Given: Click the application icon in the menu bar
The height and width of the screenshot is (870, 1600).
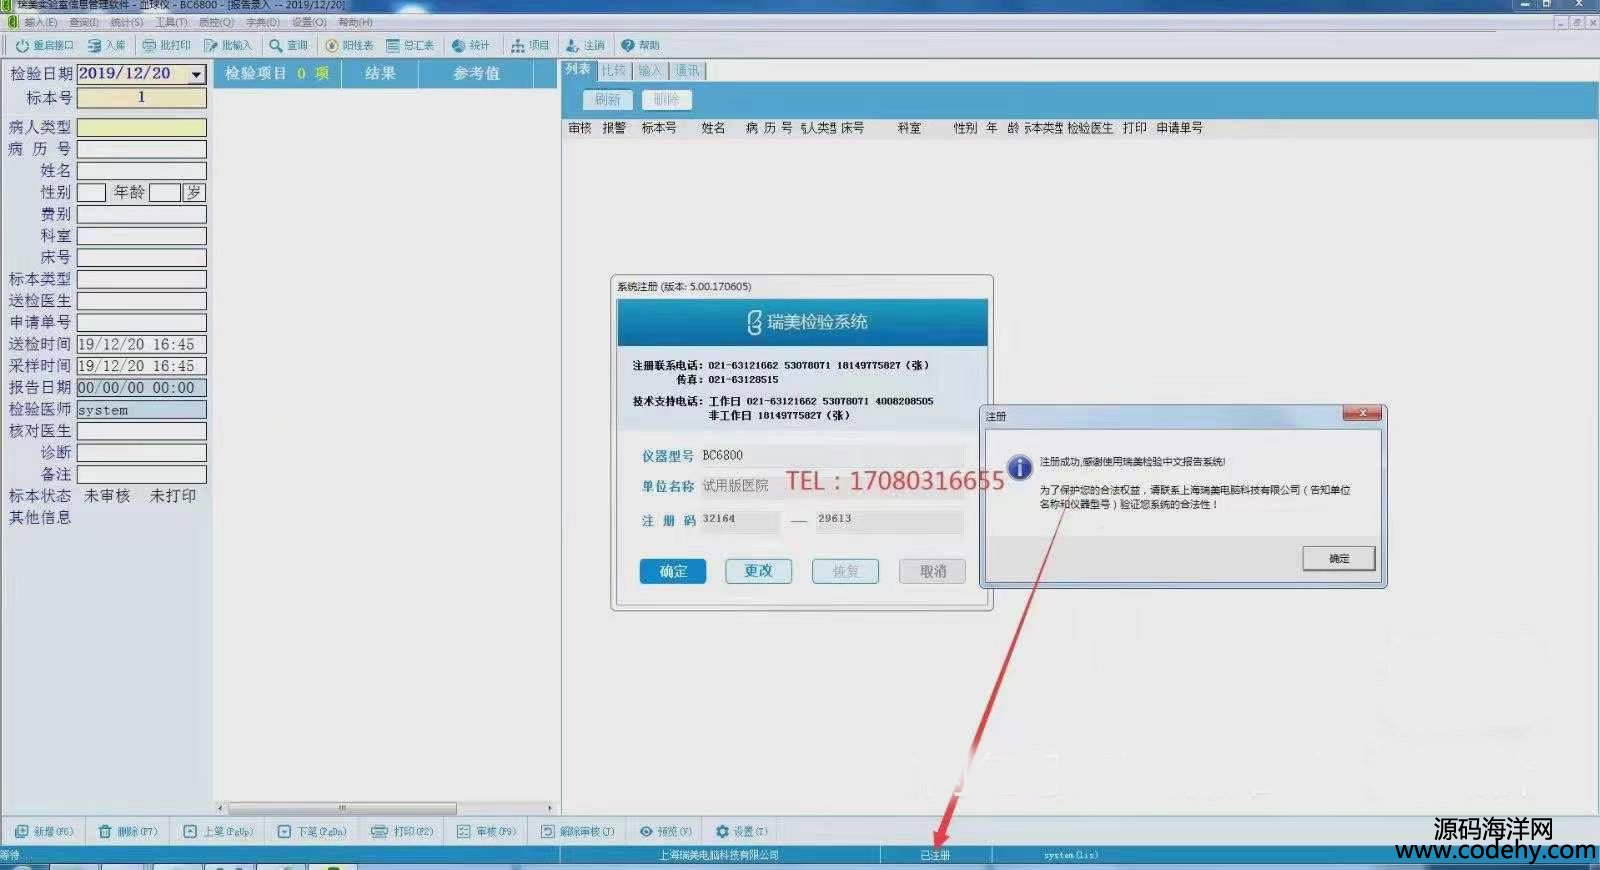Looking at the screenshot, I should (x=13, y=22).
